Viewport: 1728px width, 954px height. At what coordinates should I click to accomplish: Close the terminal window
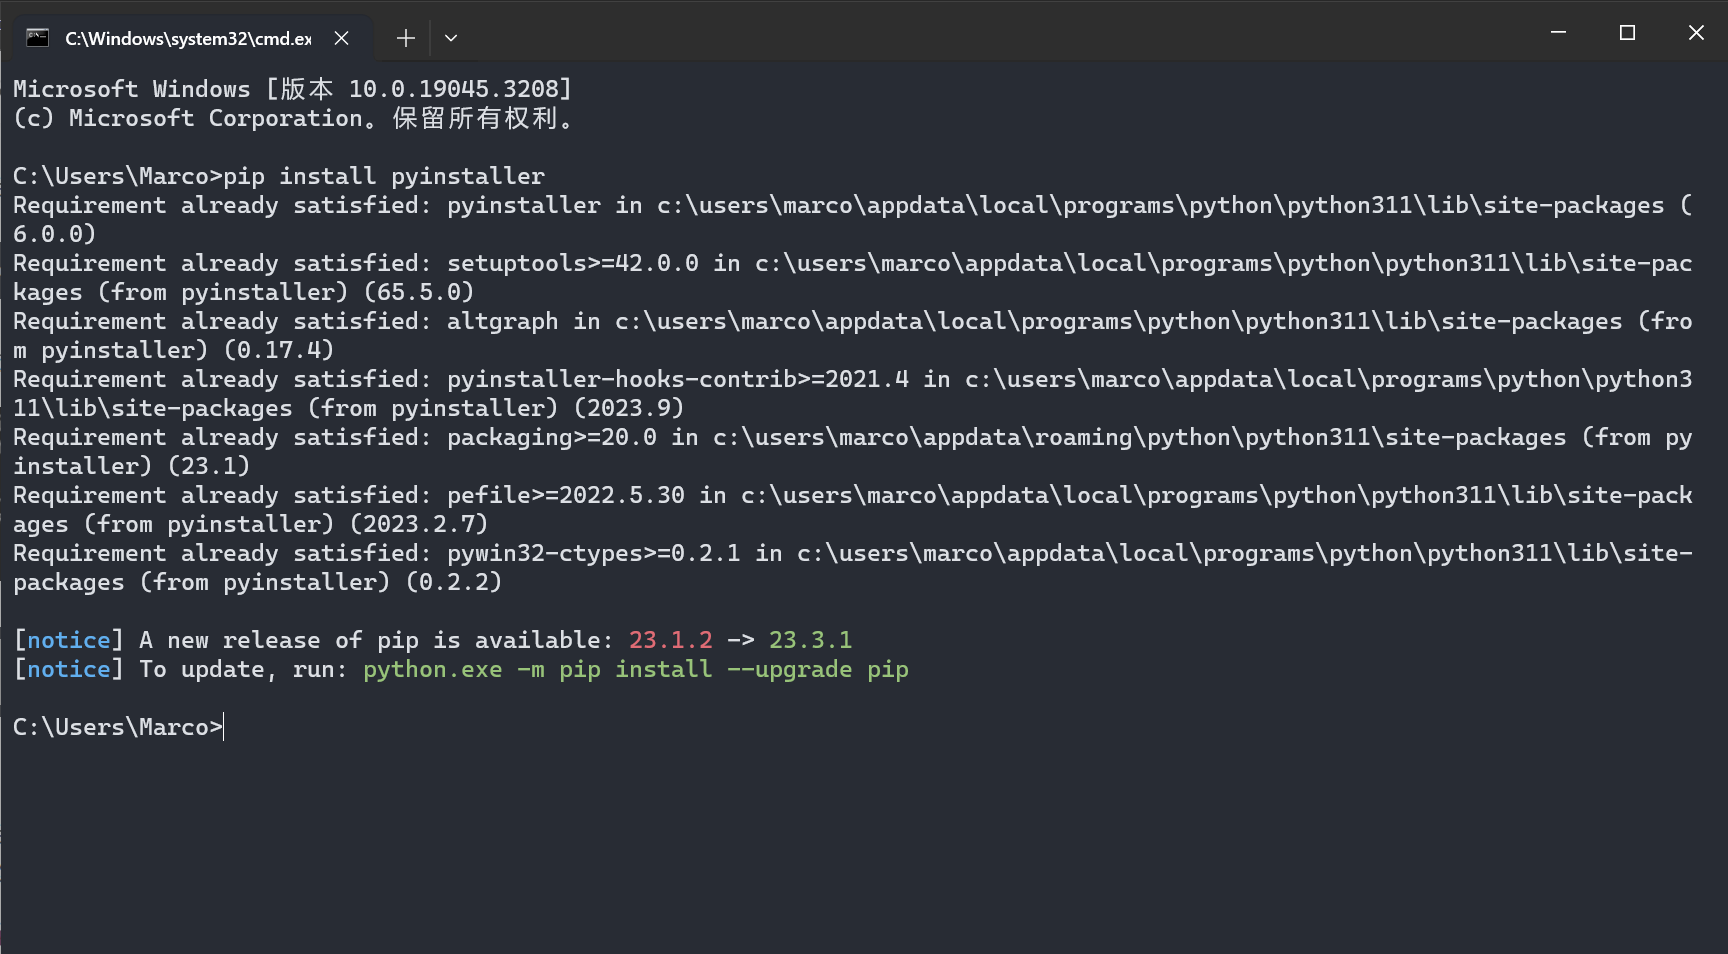(1696, 33)
